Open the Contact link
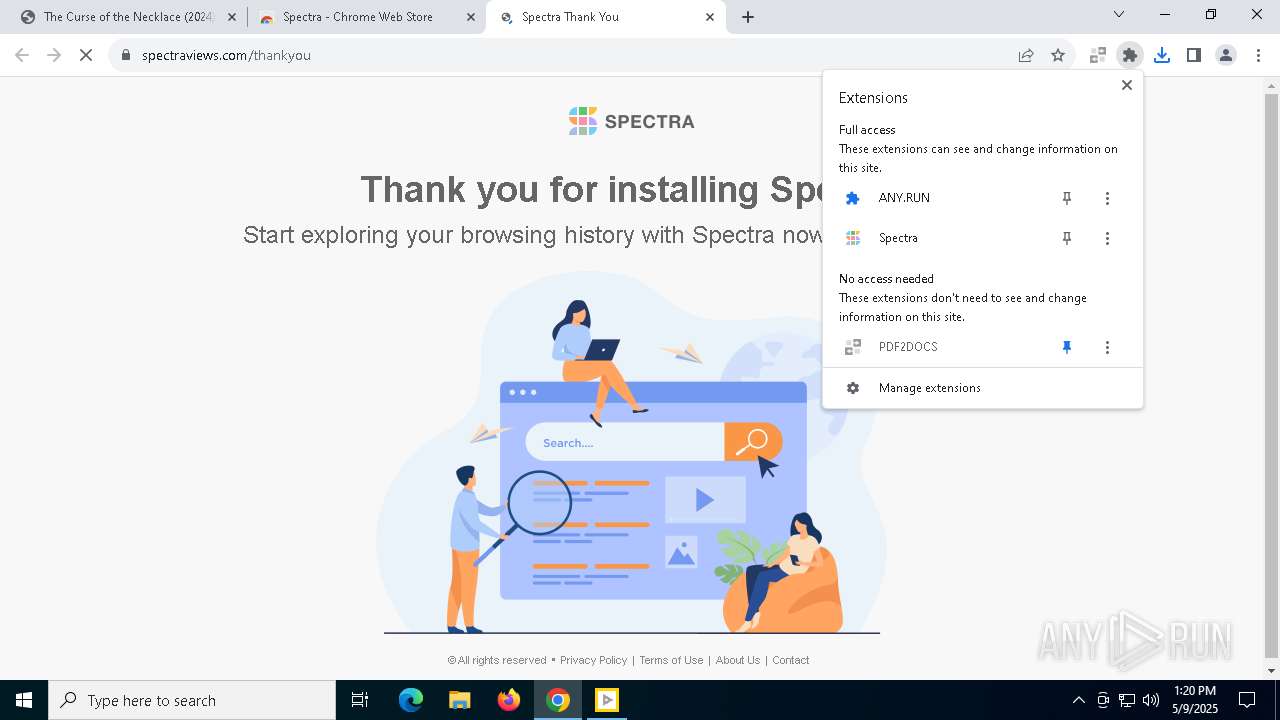 click(791, 660)
